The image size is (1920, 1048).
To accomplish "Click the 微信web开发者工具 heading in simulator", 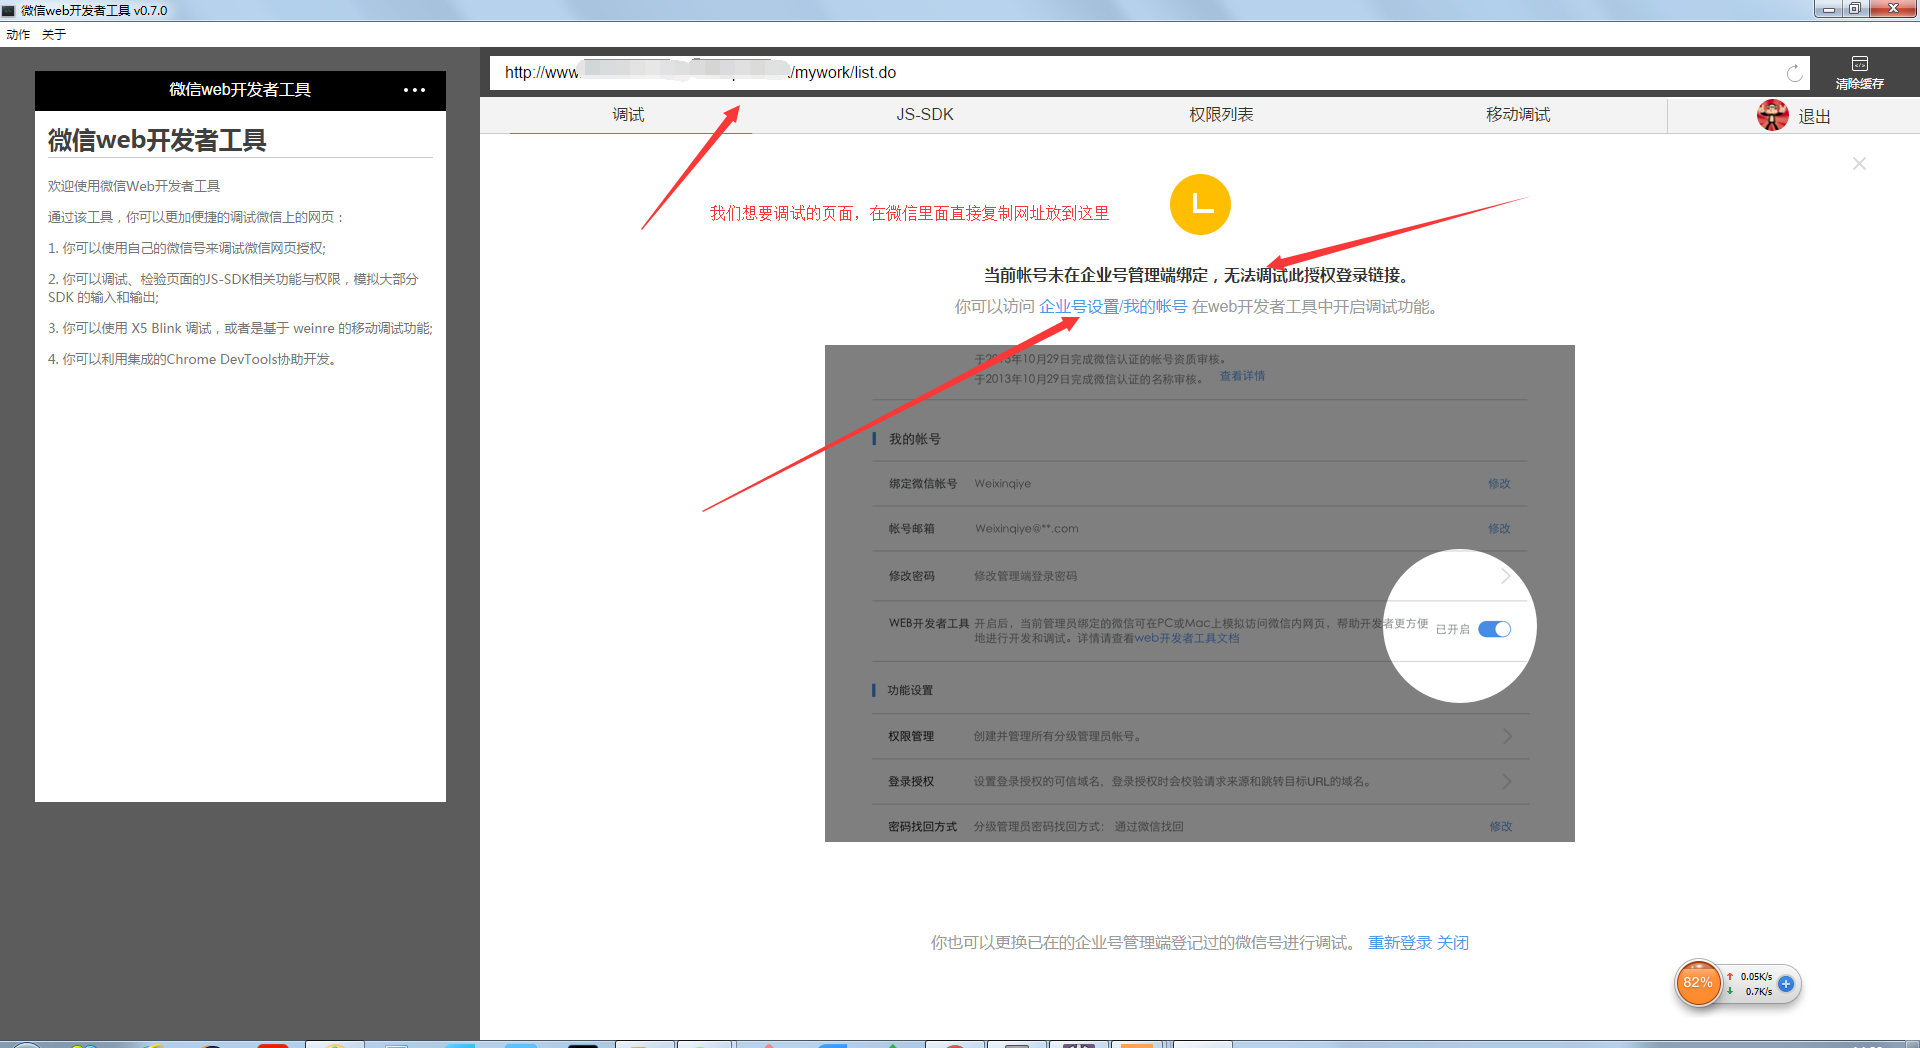I will tap(157, 140).
